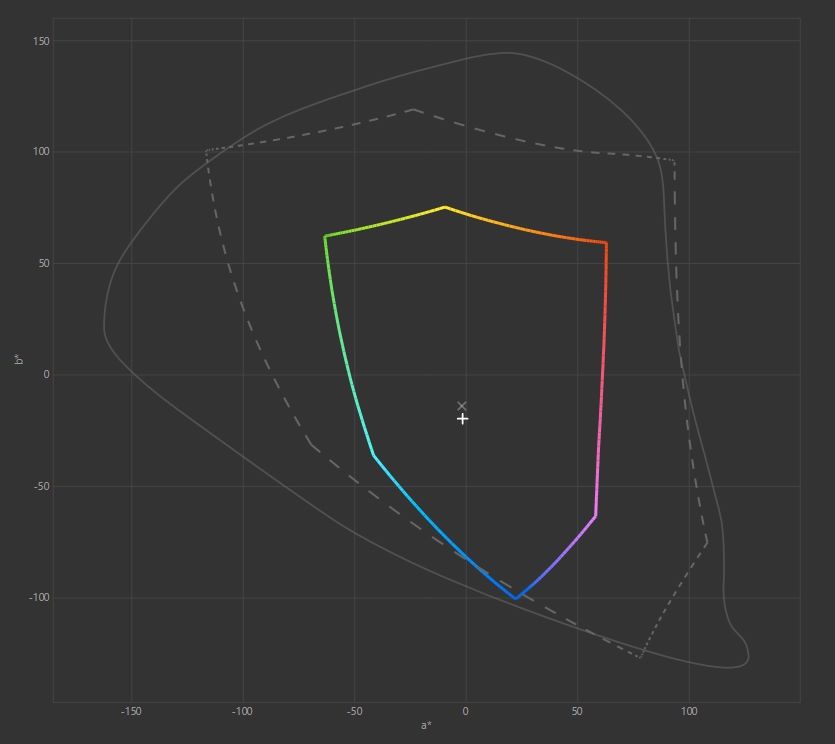Click the 150 tick label on b* axis
Viewport: 835px width, 744px height.
(x=41, y=41)
